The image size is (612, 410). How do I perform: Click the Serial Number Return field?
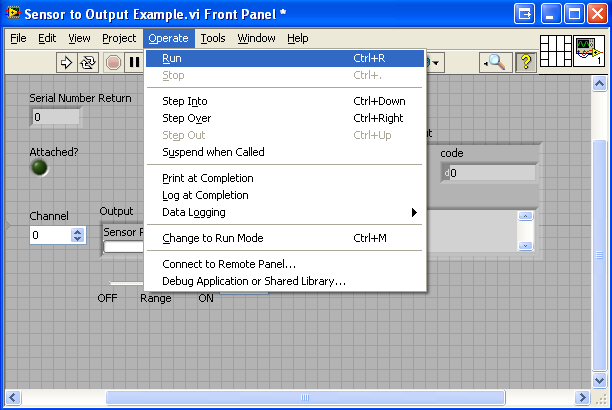55,117
